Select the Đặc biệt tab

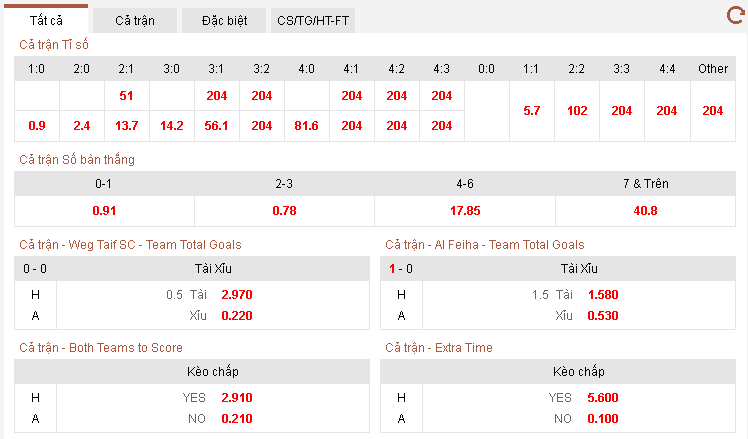point(225,20)
